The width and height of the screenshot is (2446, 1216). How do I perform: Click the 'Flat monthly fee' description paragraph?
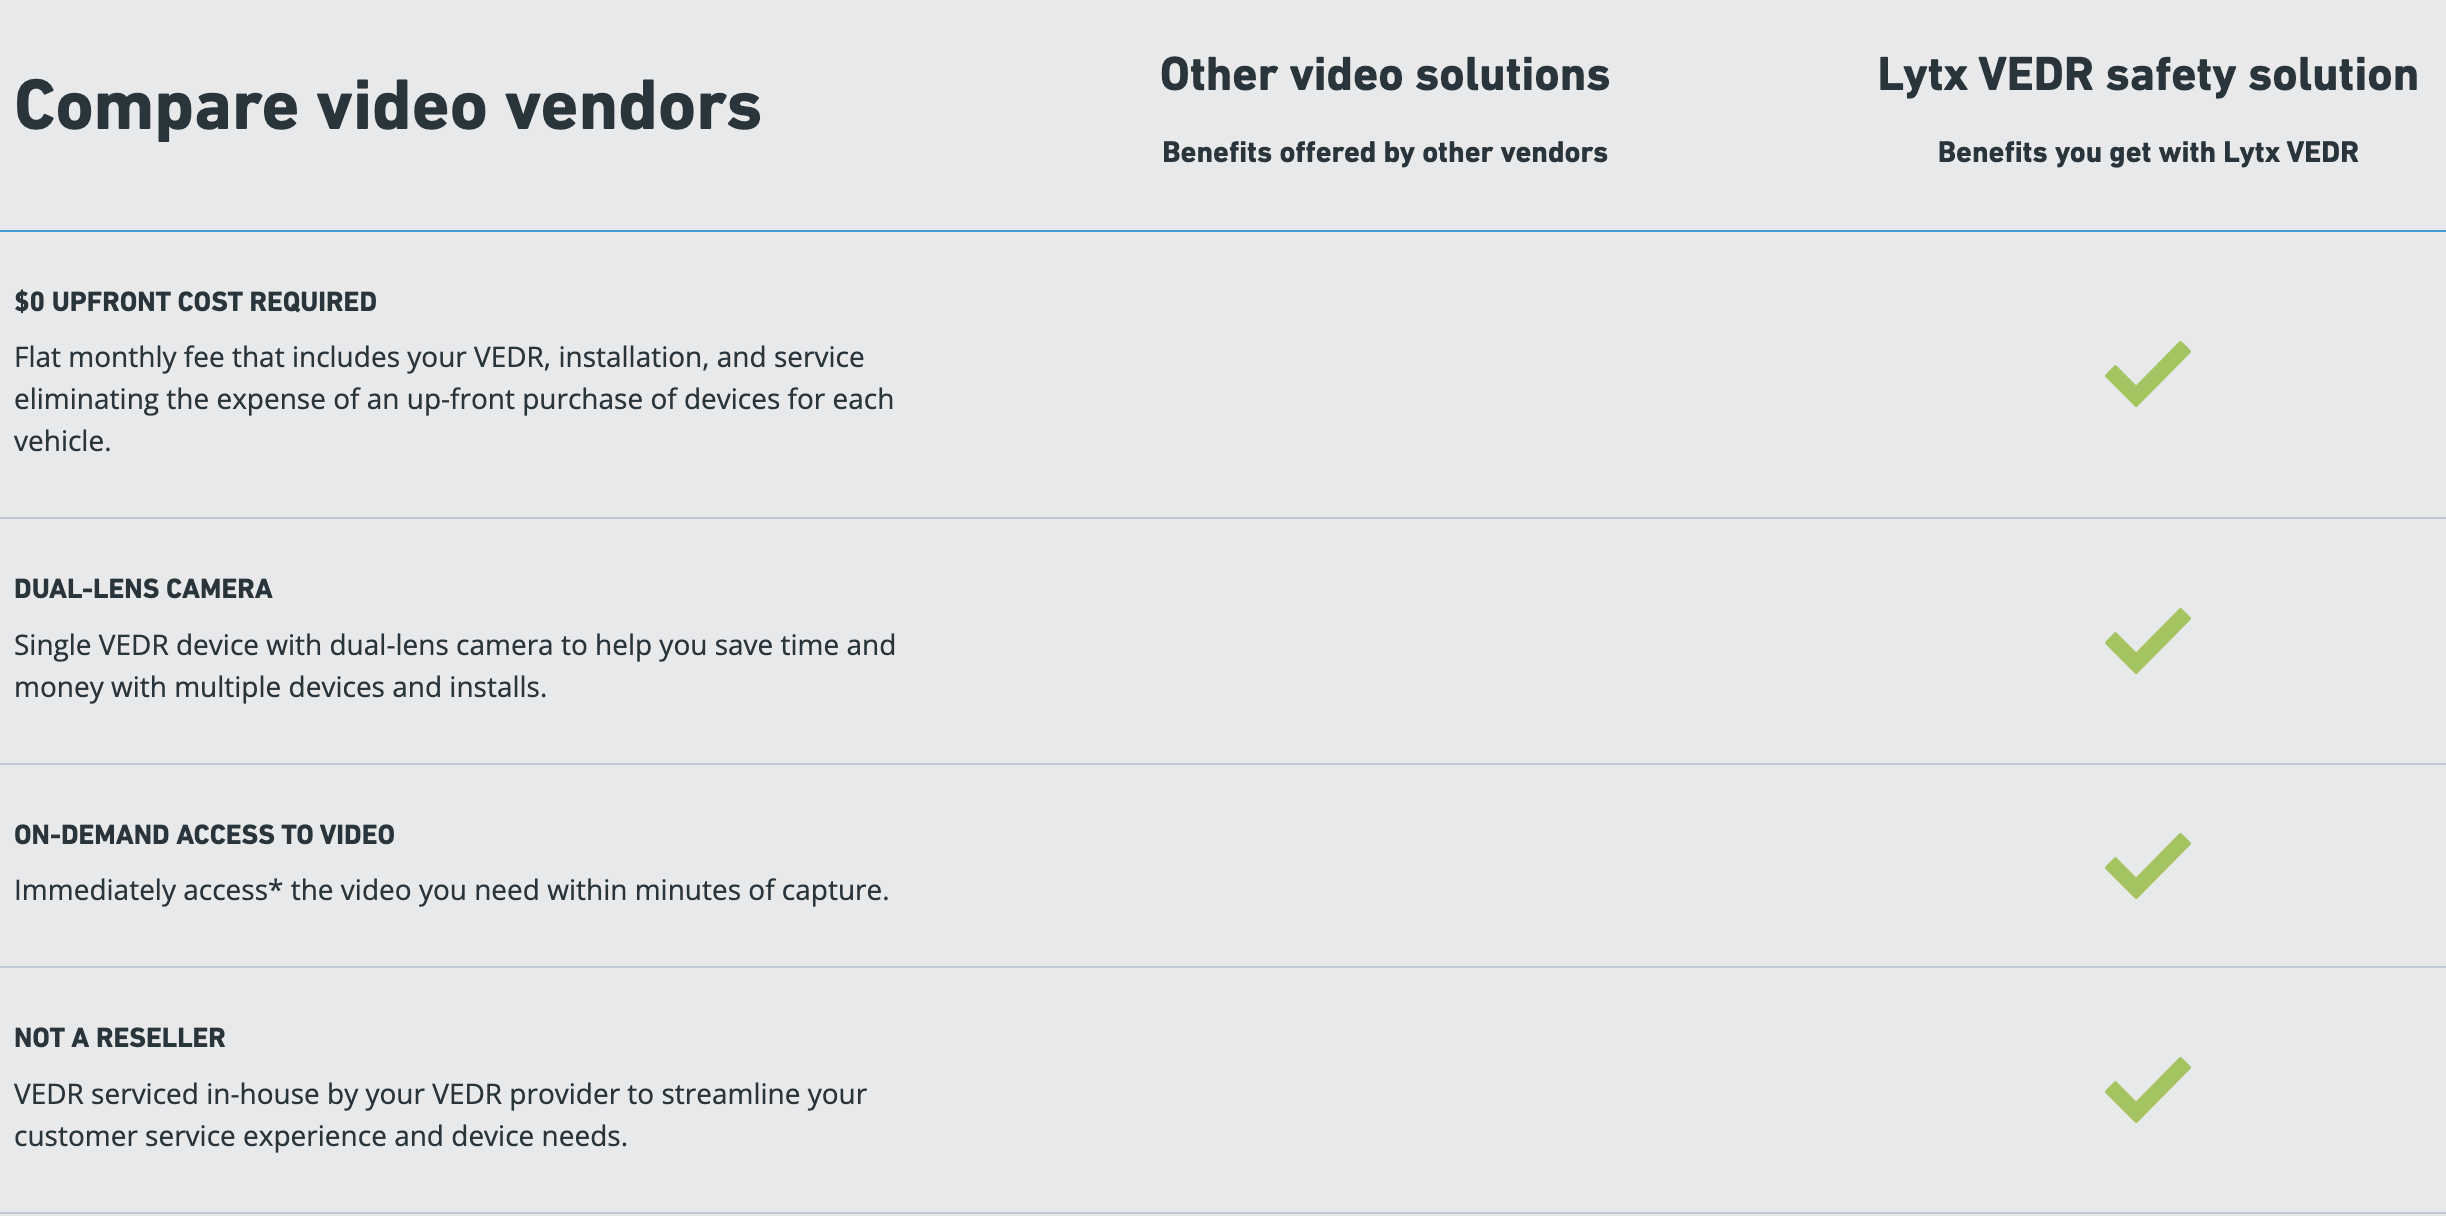(x=453, y=399)
